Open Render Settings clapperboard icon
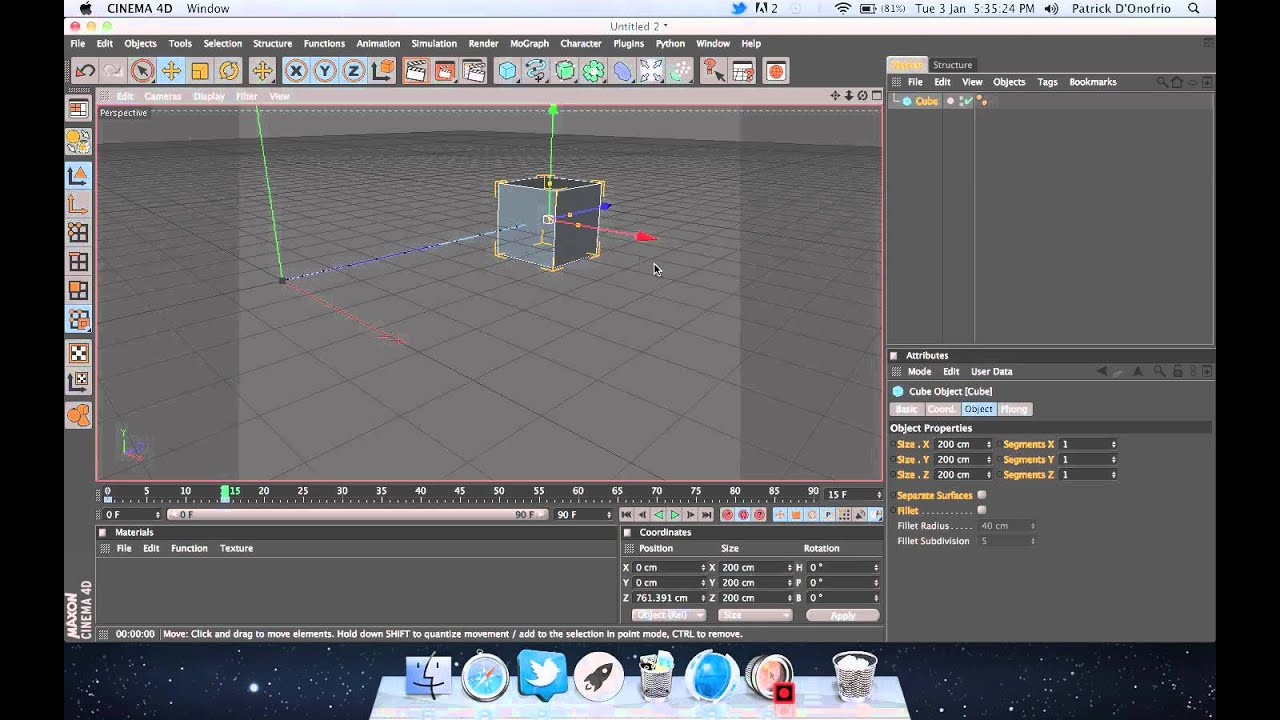The height and width of the screenshot is (720, 1280). [x=474, y=71]
